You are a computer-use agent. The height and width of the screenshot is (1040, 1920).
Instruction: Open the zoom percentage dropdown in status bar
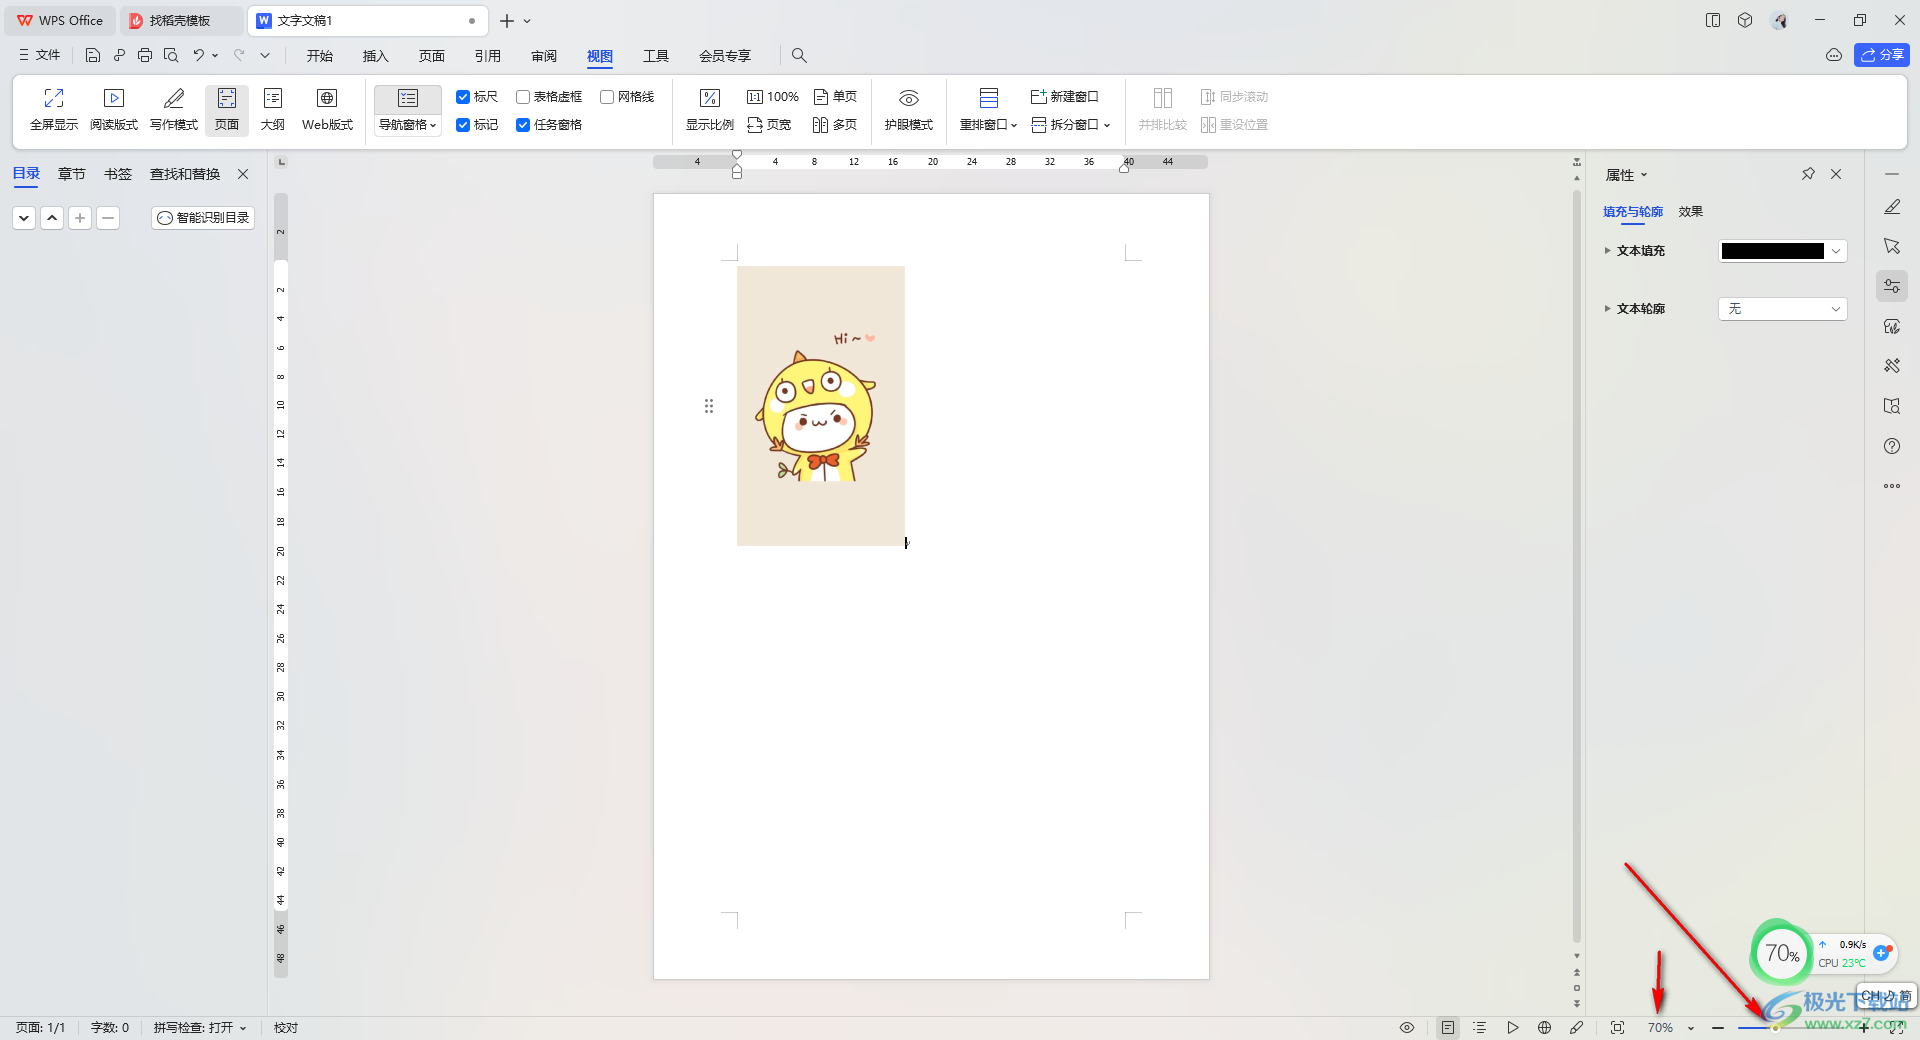1691,1028
